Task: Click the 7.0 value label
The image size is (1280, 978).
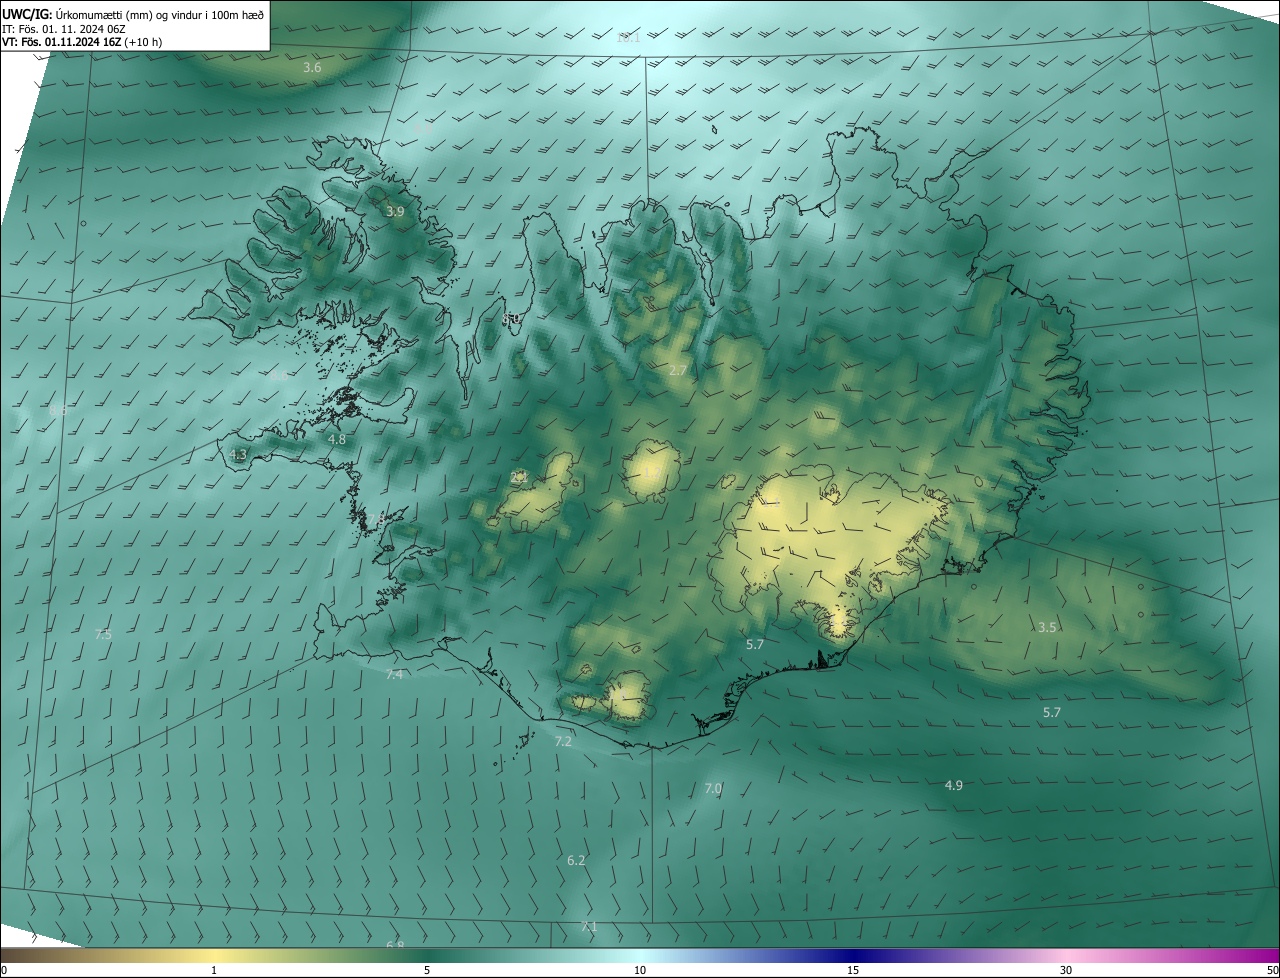Action: 713,789
